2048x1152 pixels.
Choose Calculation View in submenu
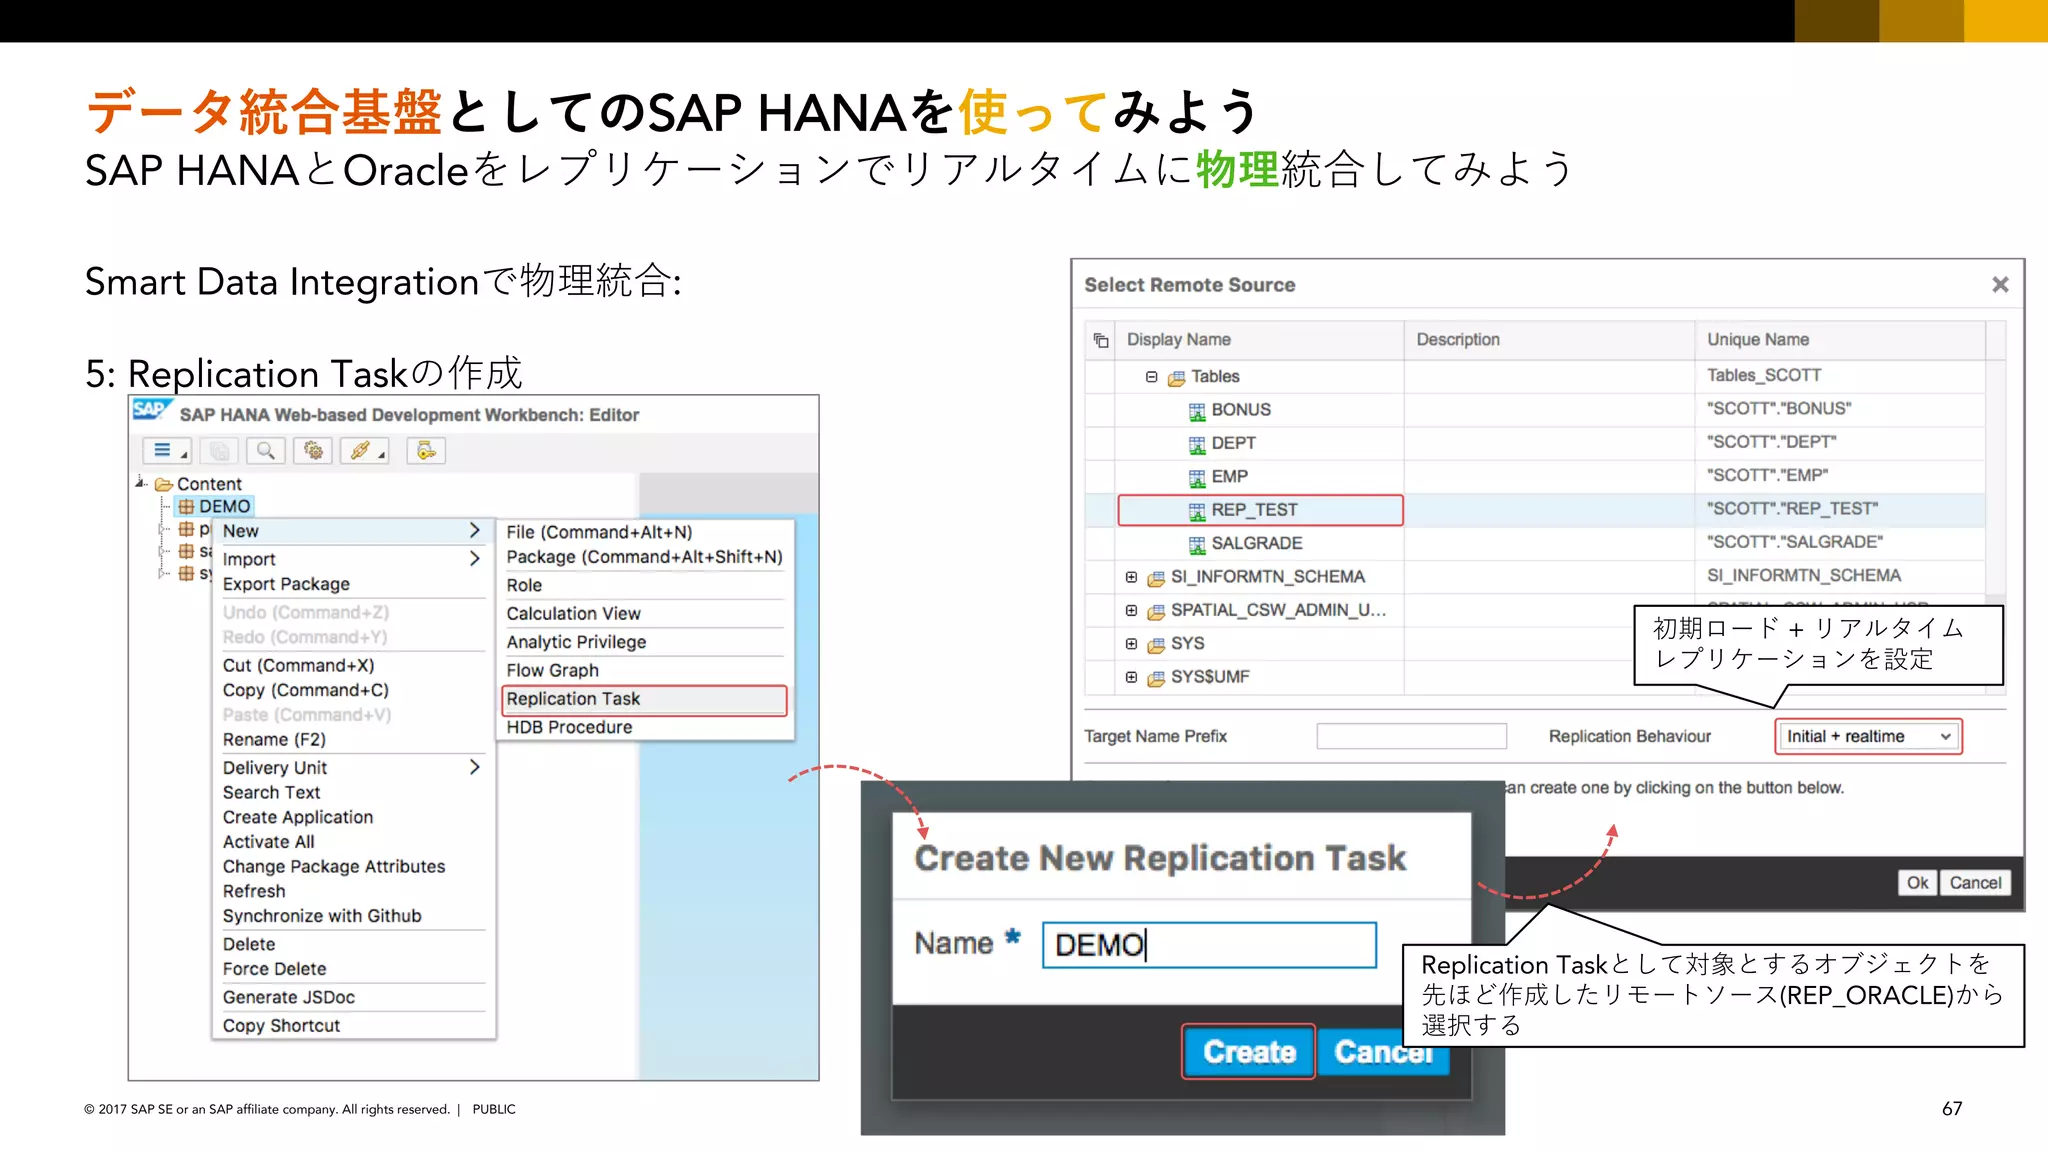[644, 613]
